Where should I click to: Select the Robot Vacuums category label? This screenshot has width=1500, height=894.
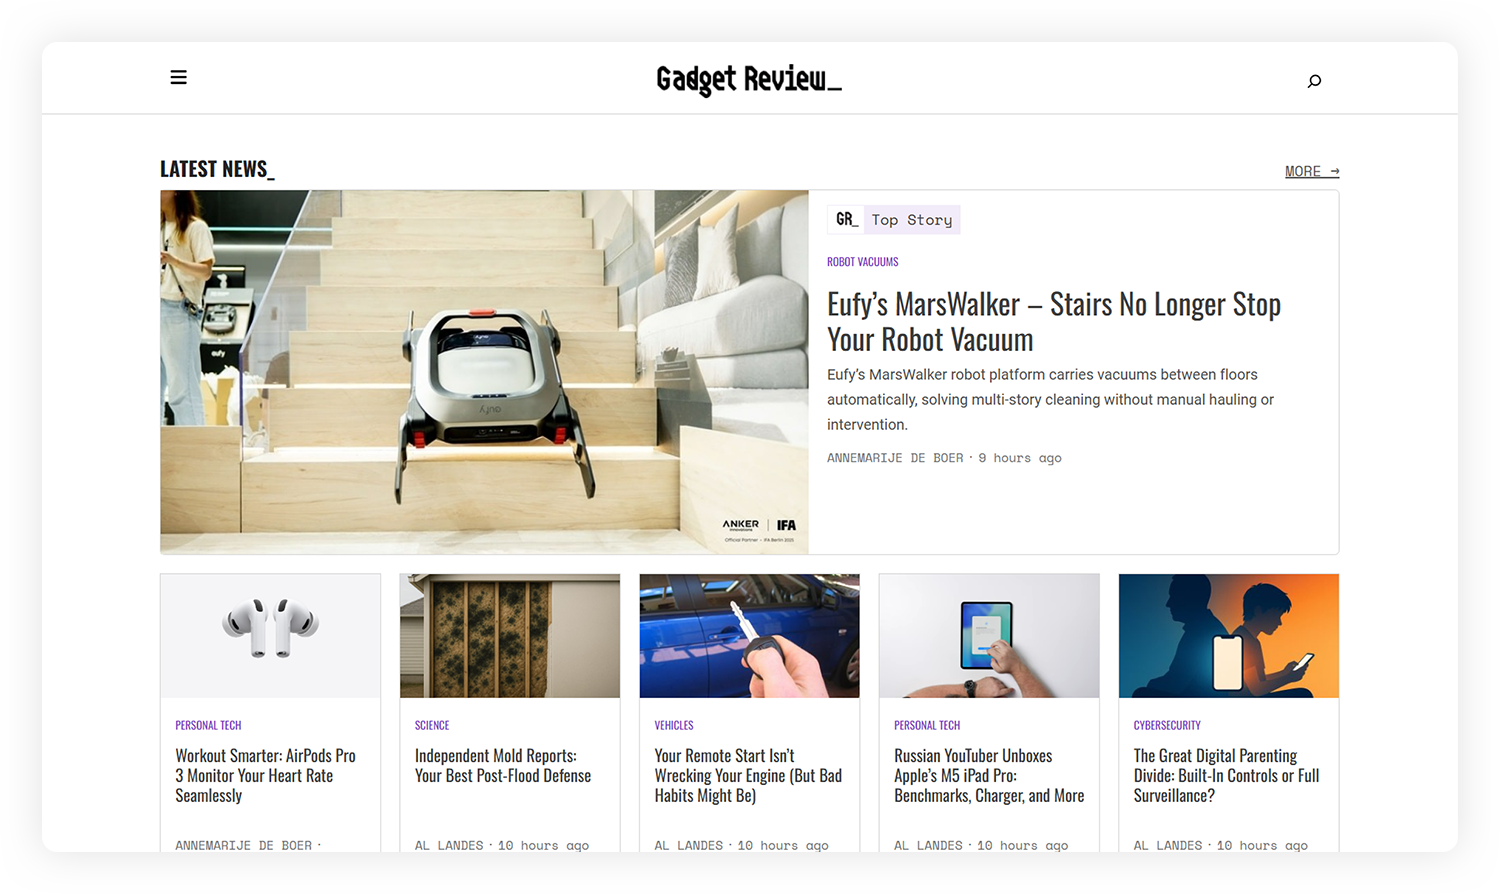point(862,262)
